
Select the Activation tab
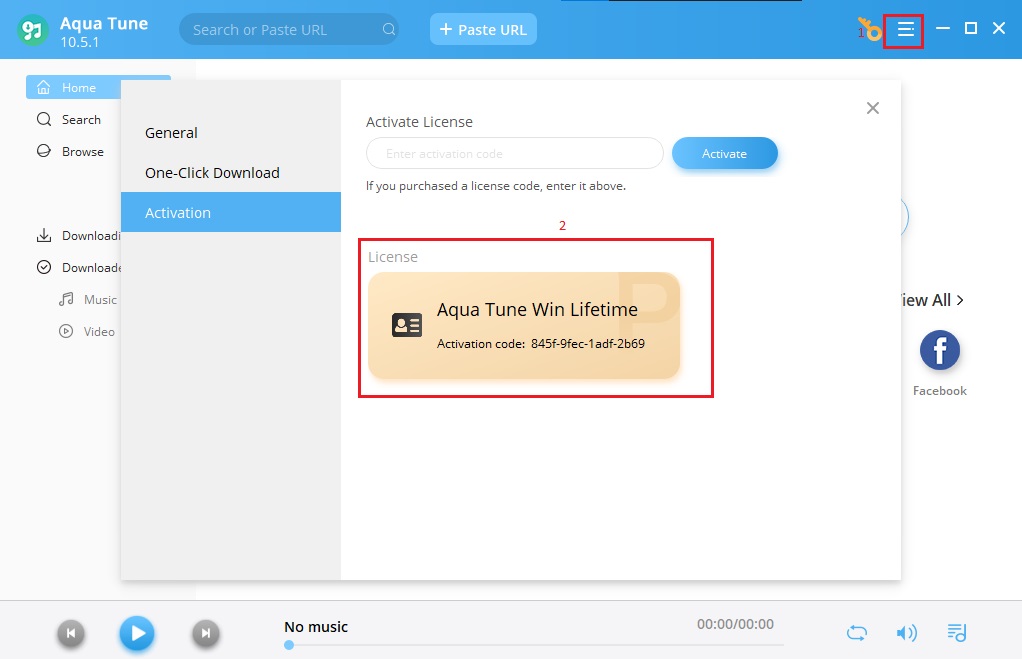tap(231, 212)
